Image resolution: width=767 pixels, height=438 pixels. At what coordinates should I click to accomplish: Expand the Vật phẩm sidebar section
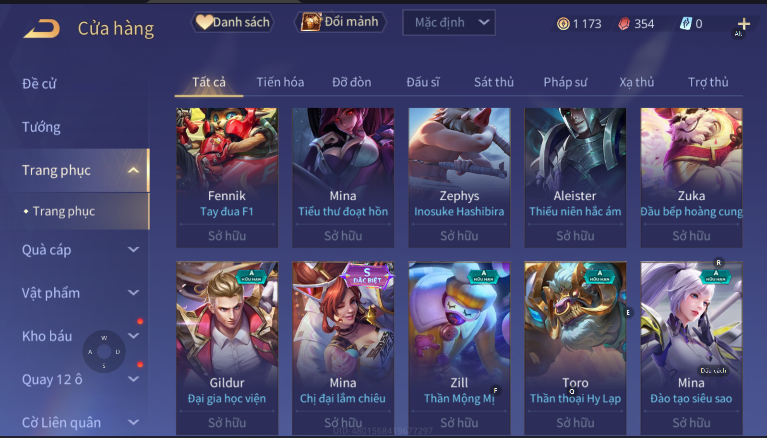(133, 293)
